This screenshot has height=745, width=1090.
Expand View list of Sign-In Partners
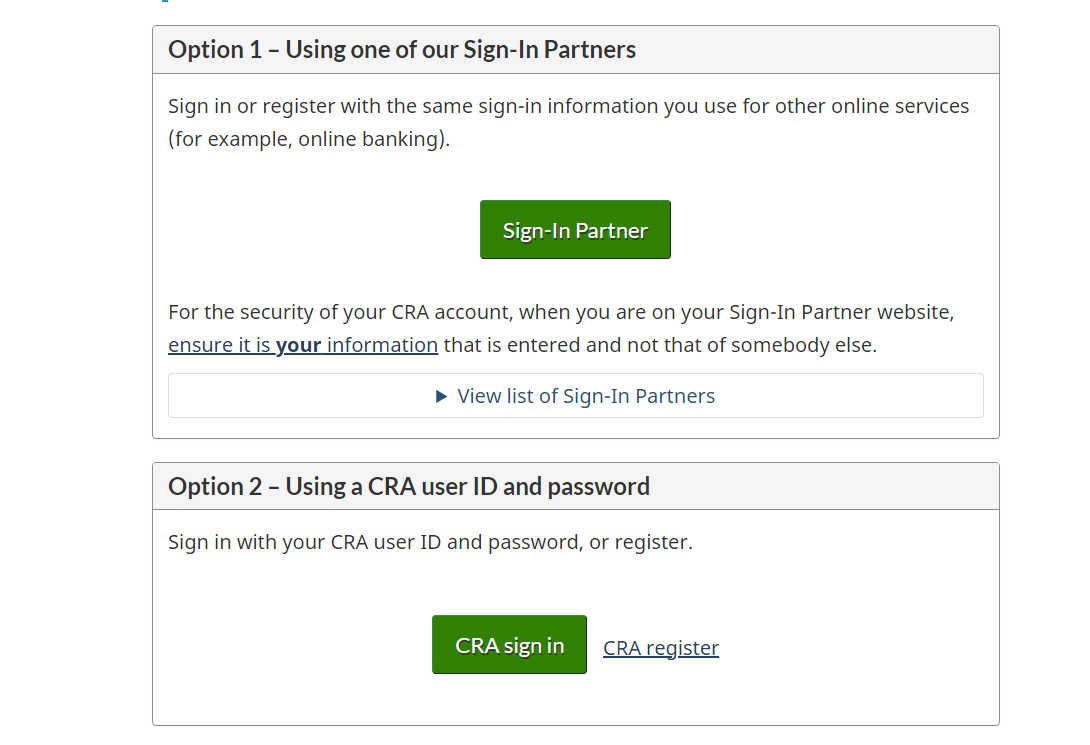[x=586, y=396]
